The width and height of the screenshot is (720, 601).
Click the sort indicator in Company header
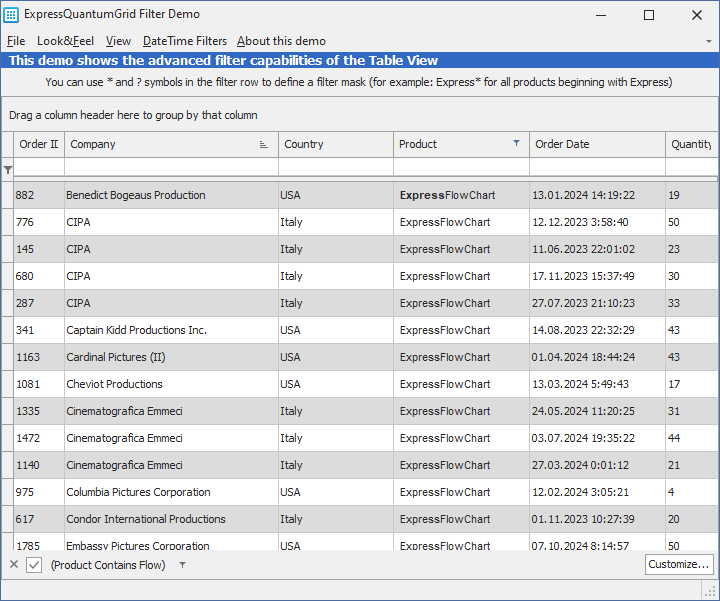click(x=264, y=145)
